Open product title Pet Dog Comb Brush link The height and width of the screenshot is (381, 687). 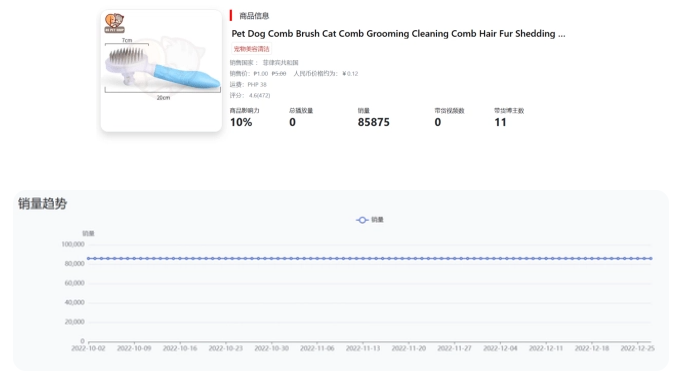pos(398,34)
